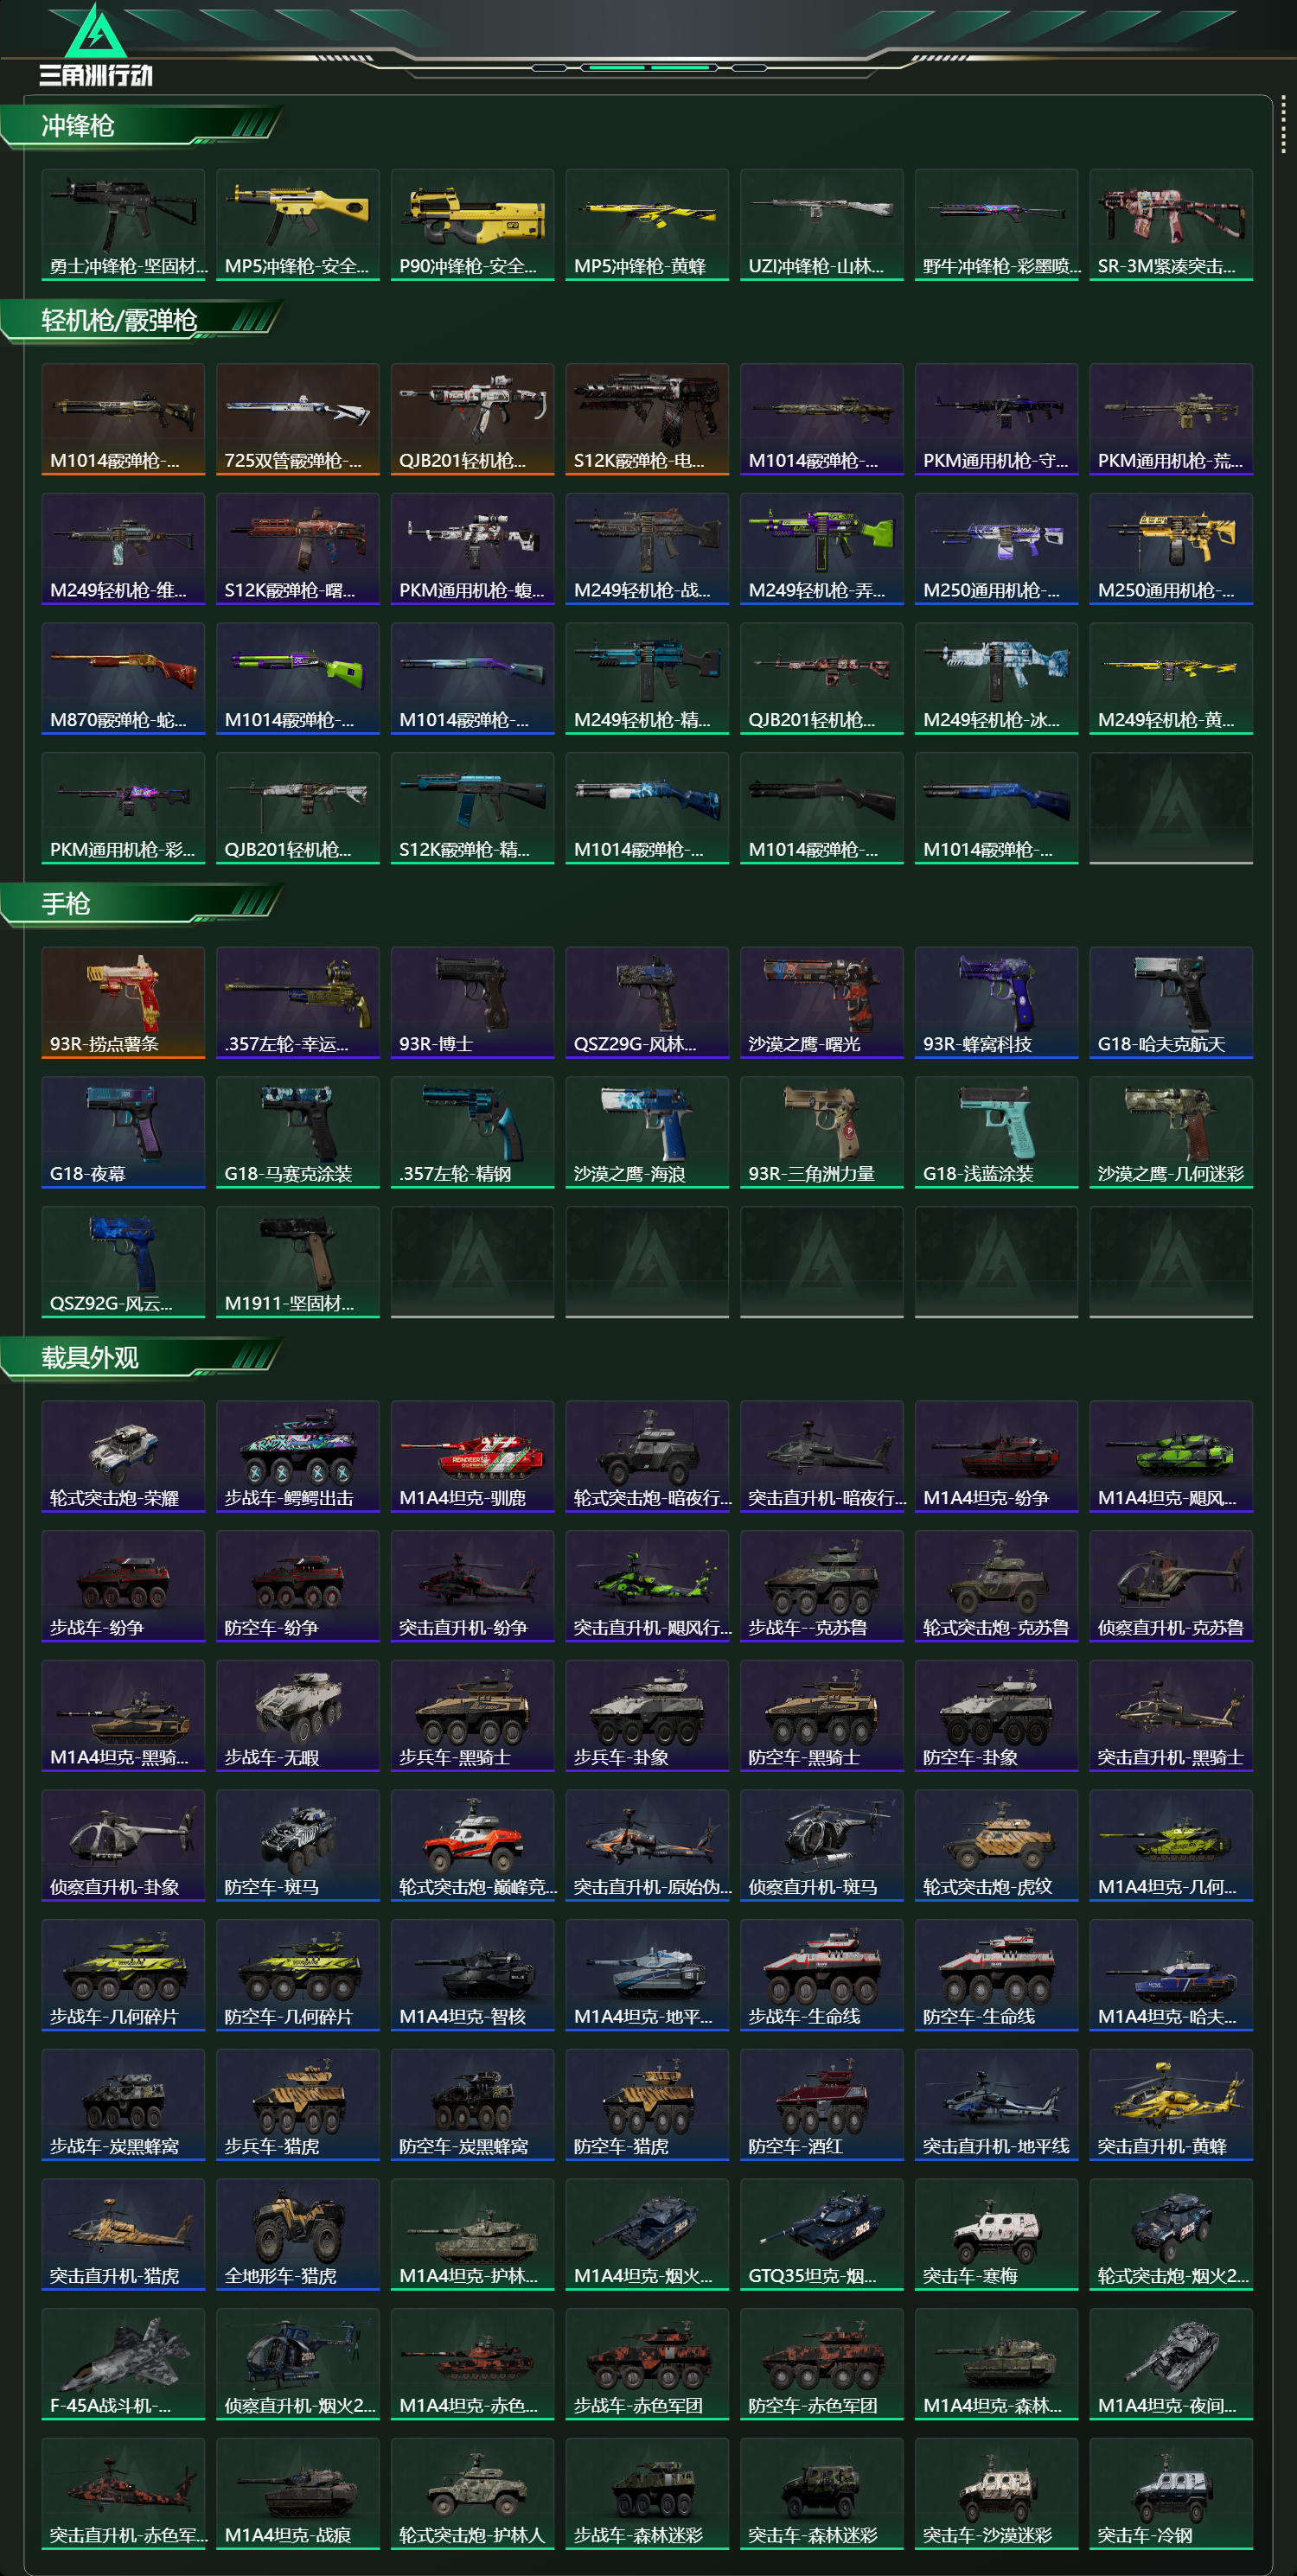Select the M1A4坦克-驯鹿 vehicle skin
Screen dimensions: 1297x2576
[472, 1456]
